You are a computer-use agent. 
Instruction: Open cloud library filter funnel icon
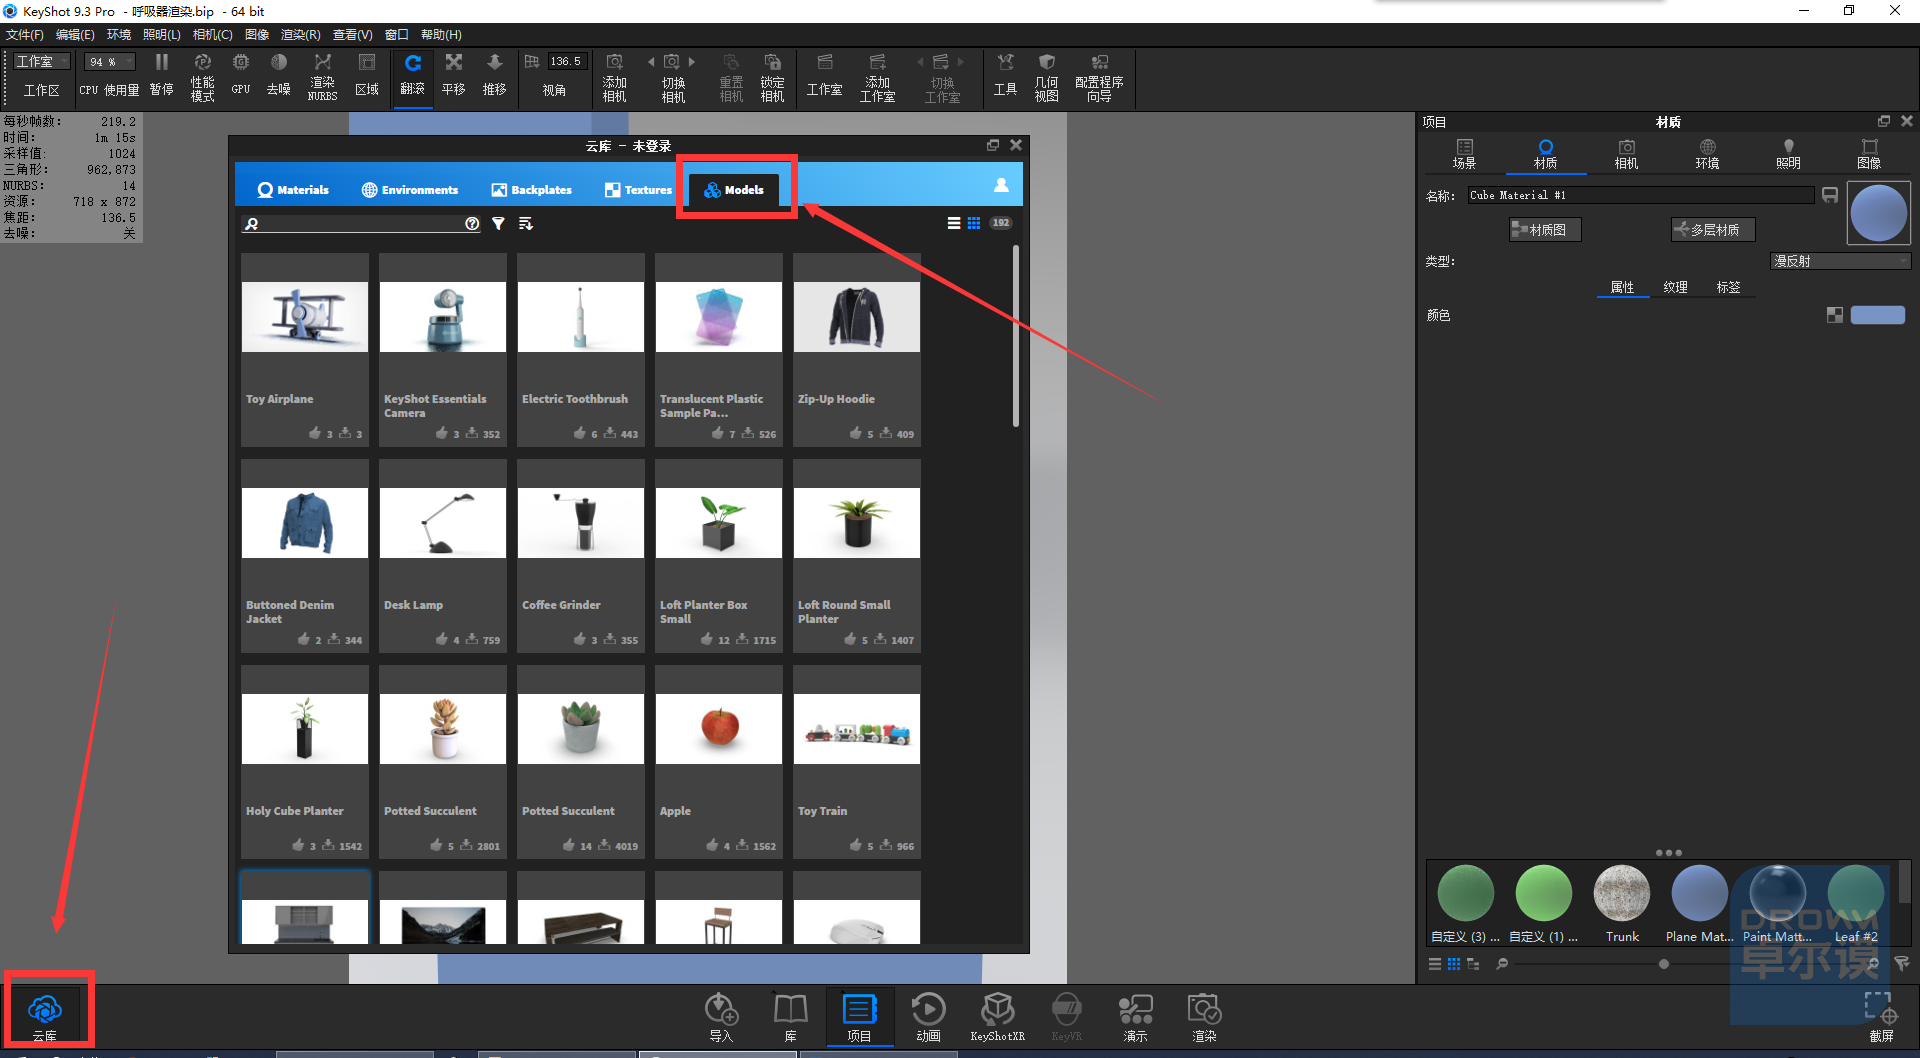point(498,224)
